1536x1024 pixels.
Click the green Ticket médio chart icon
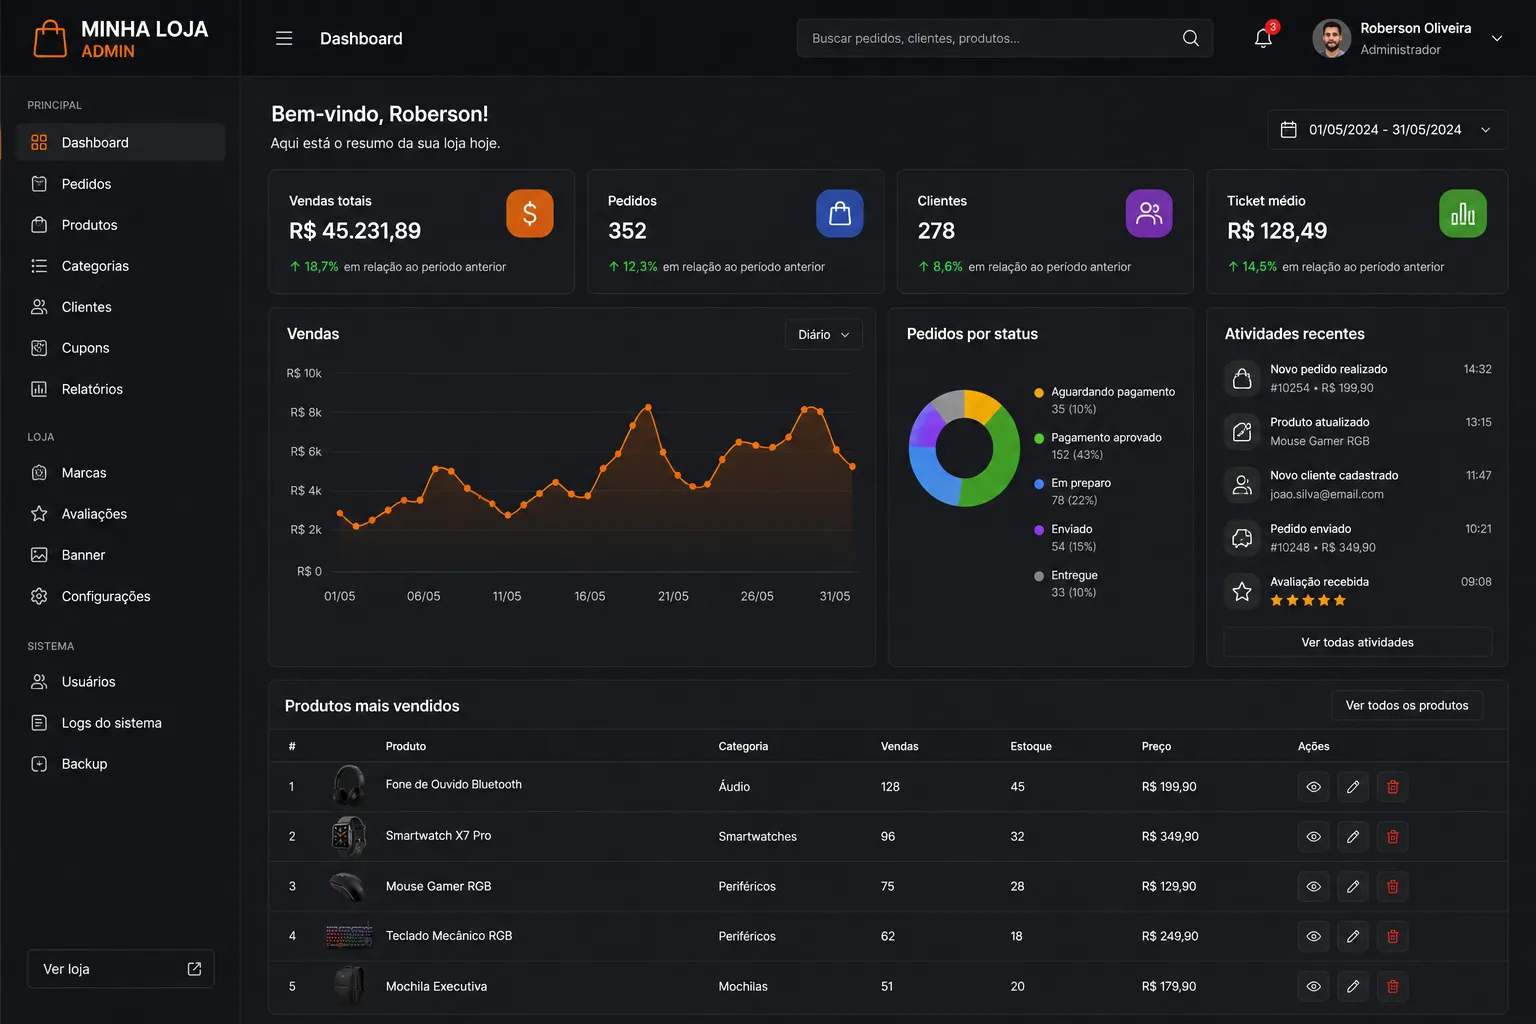(1463, 213)
